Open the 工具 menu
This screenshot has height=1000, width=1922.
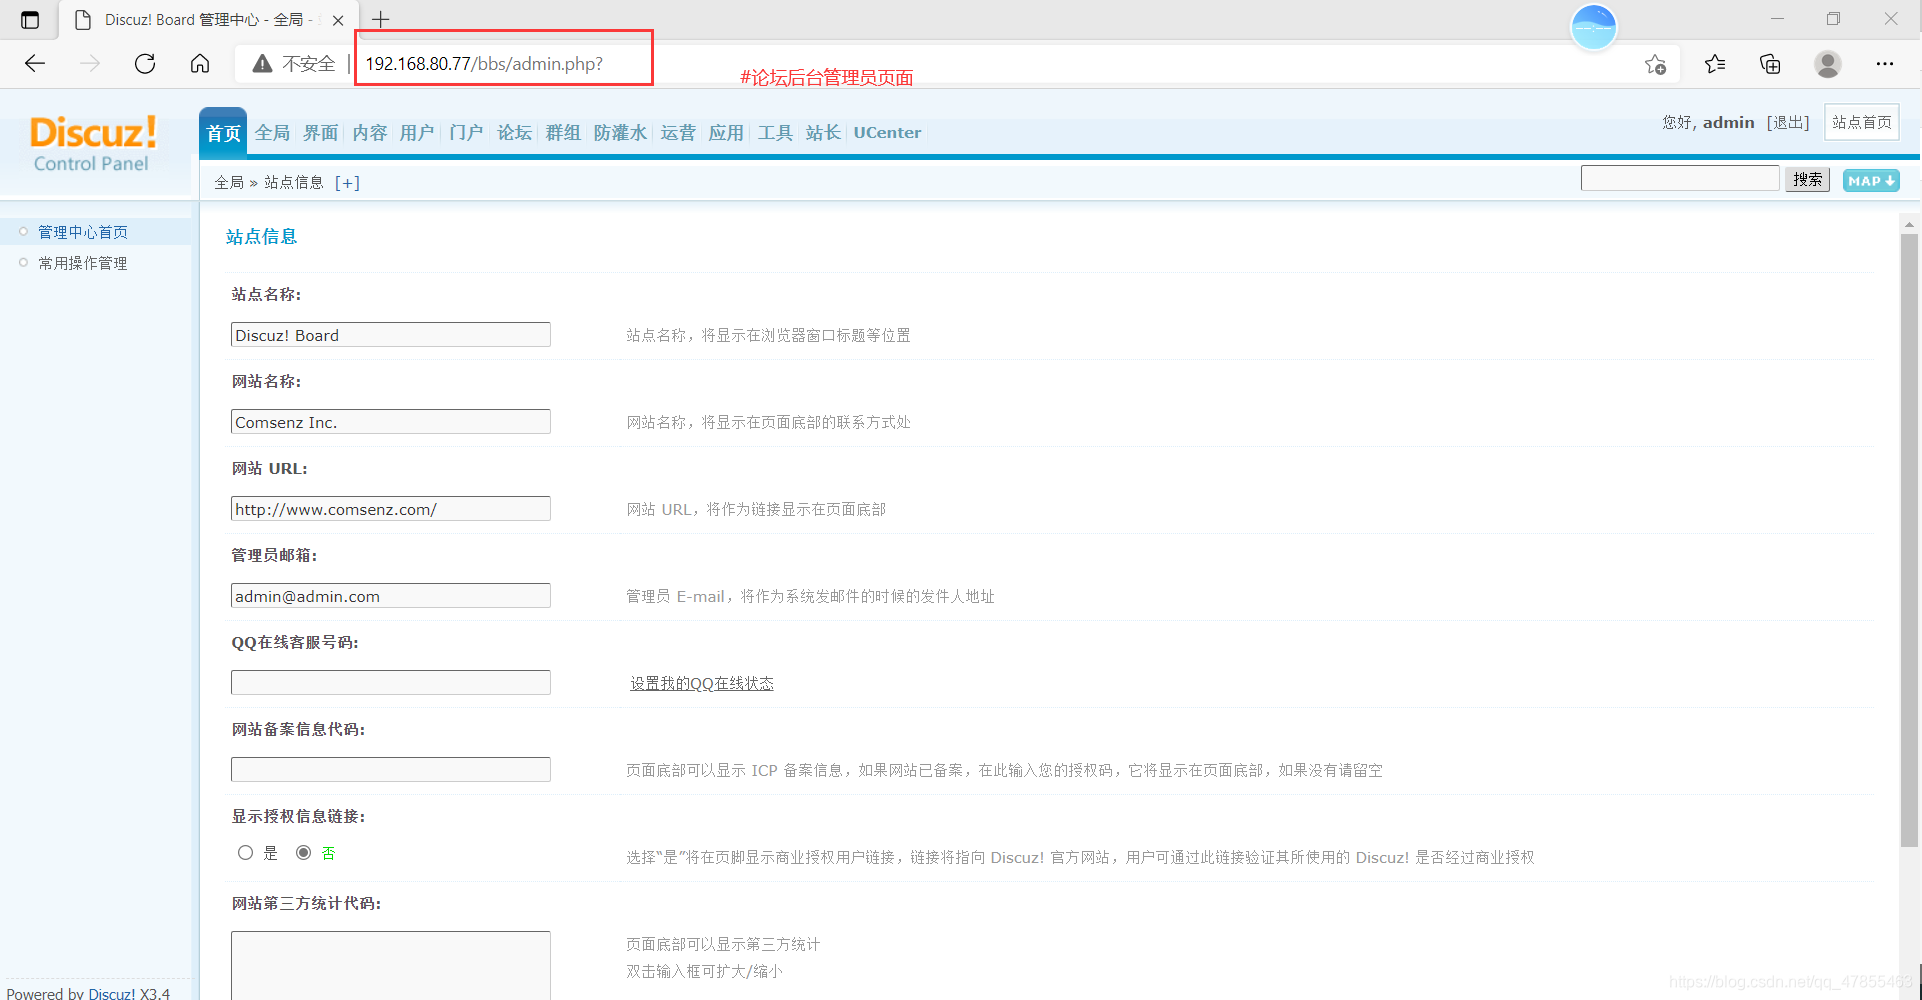click(775, 133)
